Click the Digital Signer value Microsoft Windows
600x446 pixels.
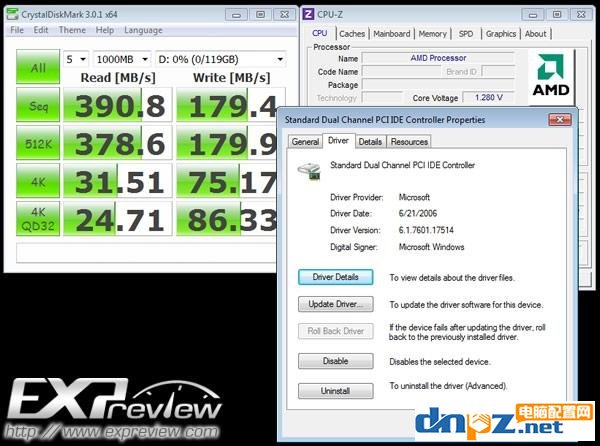[431, 247]
